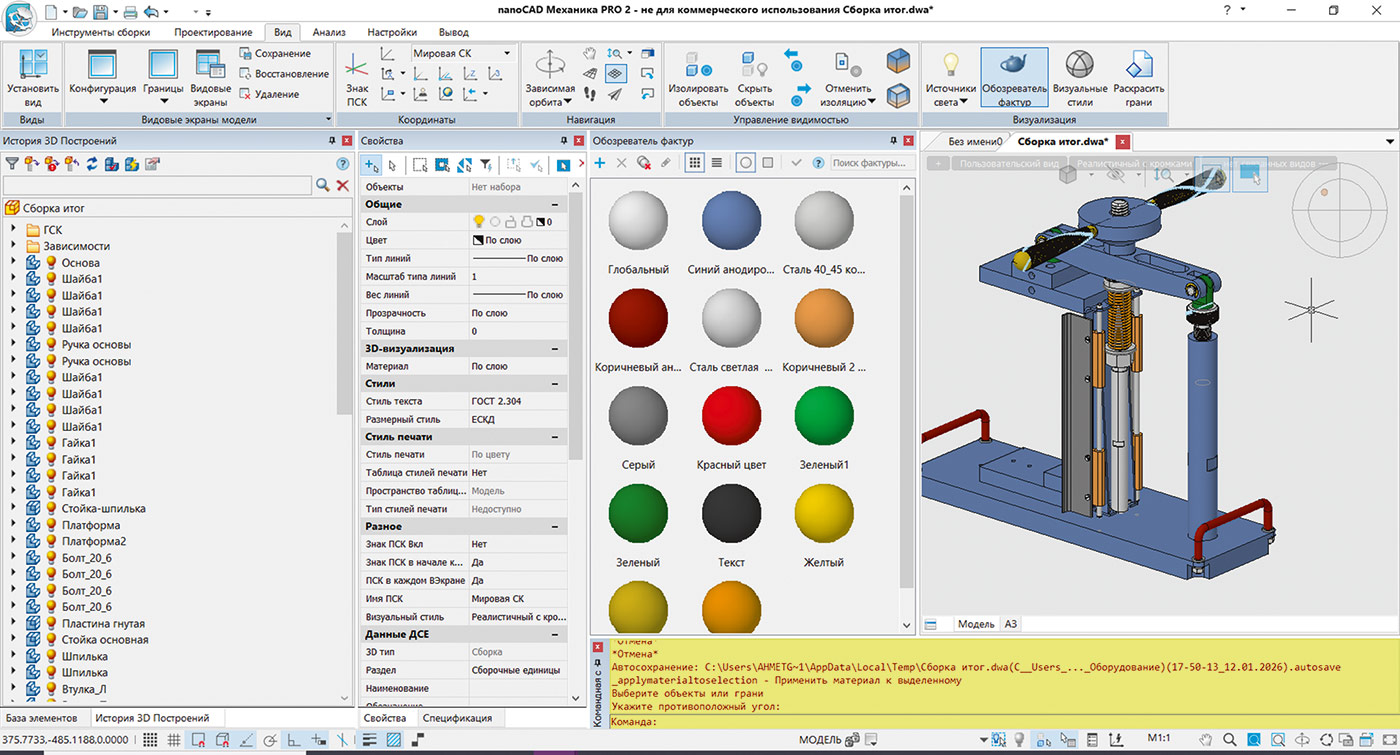Click the Поиск фактуры search field
Screen dimensions: 1400x755
click(872, 163)
